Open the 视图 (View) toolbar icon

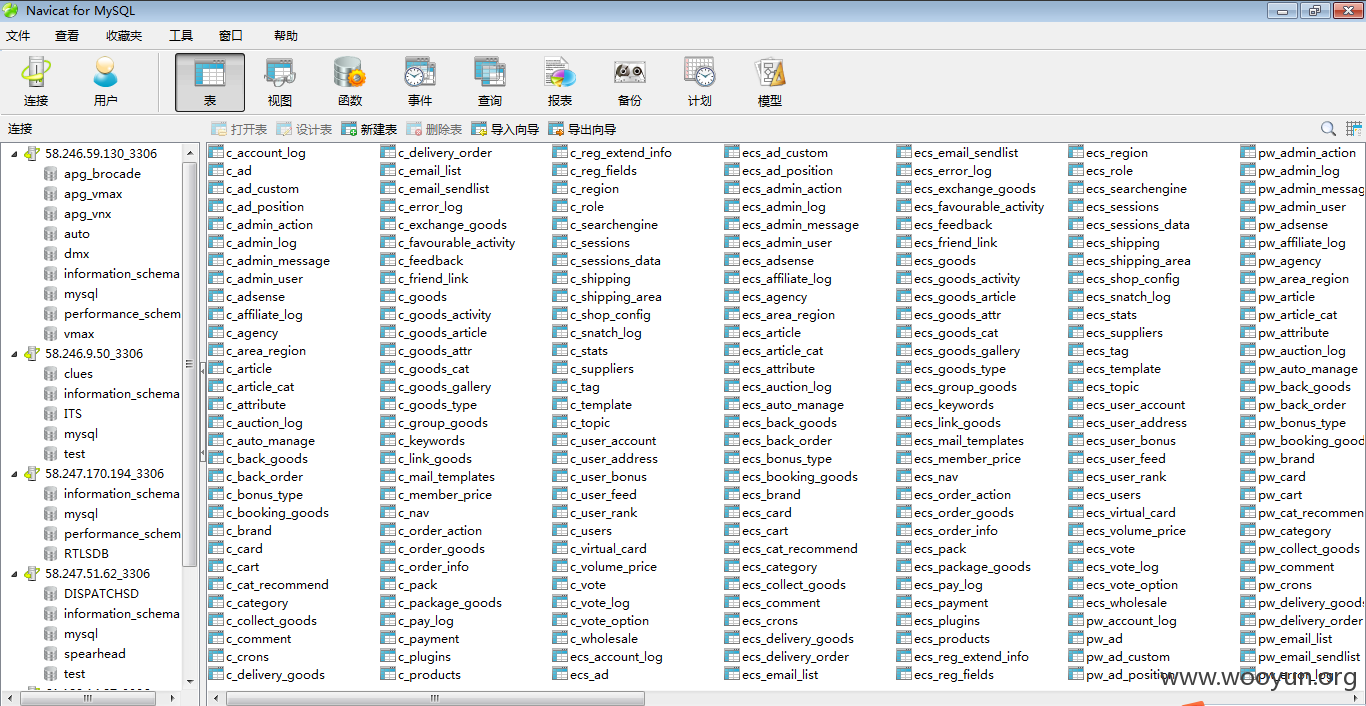point(280,82)
